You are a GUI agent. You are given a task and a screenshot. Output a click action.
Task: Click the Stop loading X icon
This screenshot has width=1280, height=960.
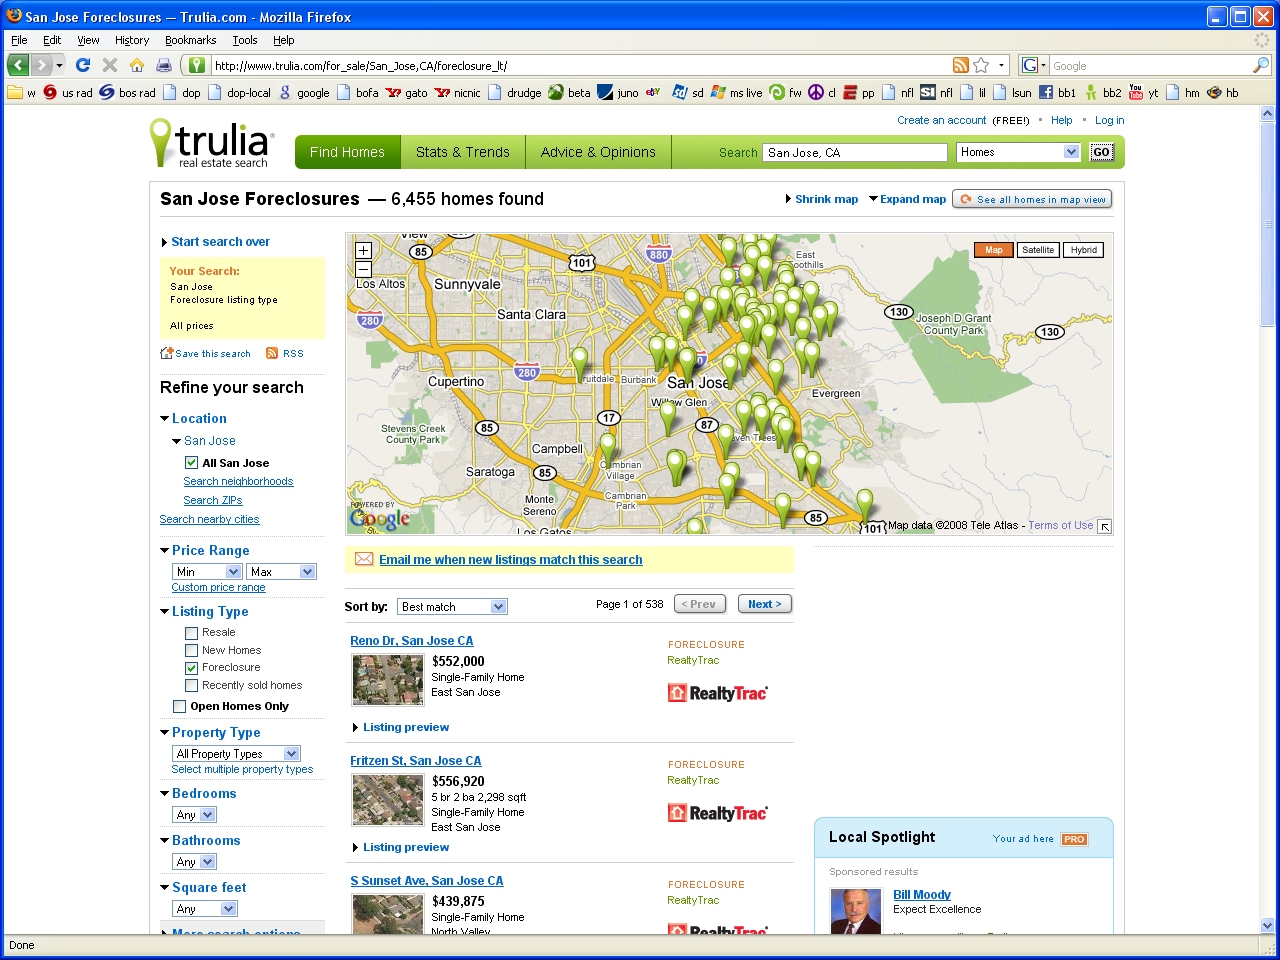tap(110, 65)
